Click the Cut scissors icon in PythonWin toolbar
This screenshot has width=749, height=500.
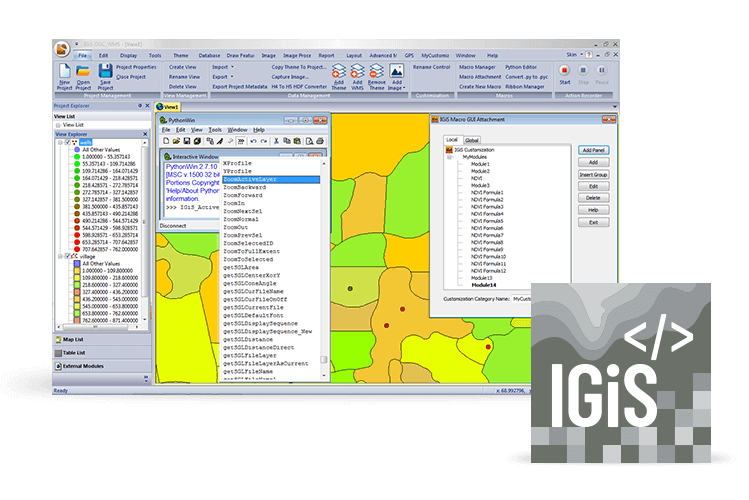pos(276,141)
